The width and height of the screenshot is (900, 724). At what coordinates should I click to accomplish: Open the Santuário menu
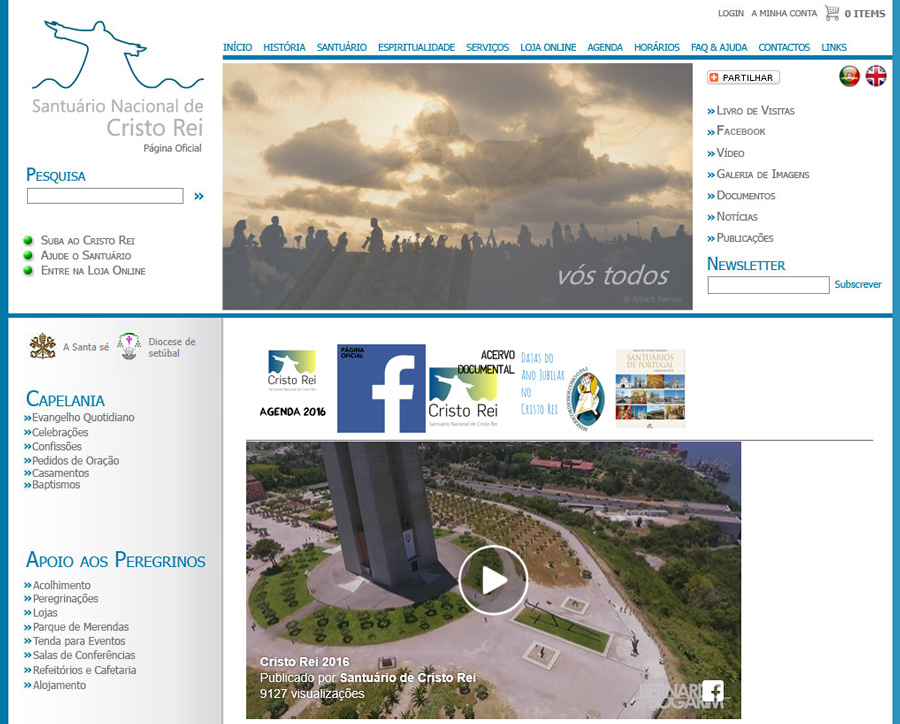tap(342, 47)
